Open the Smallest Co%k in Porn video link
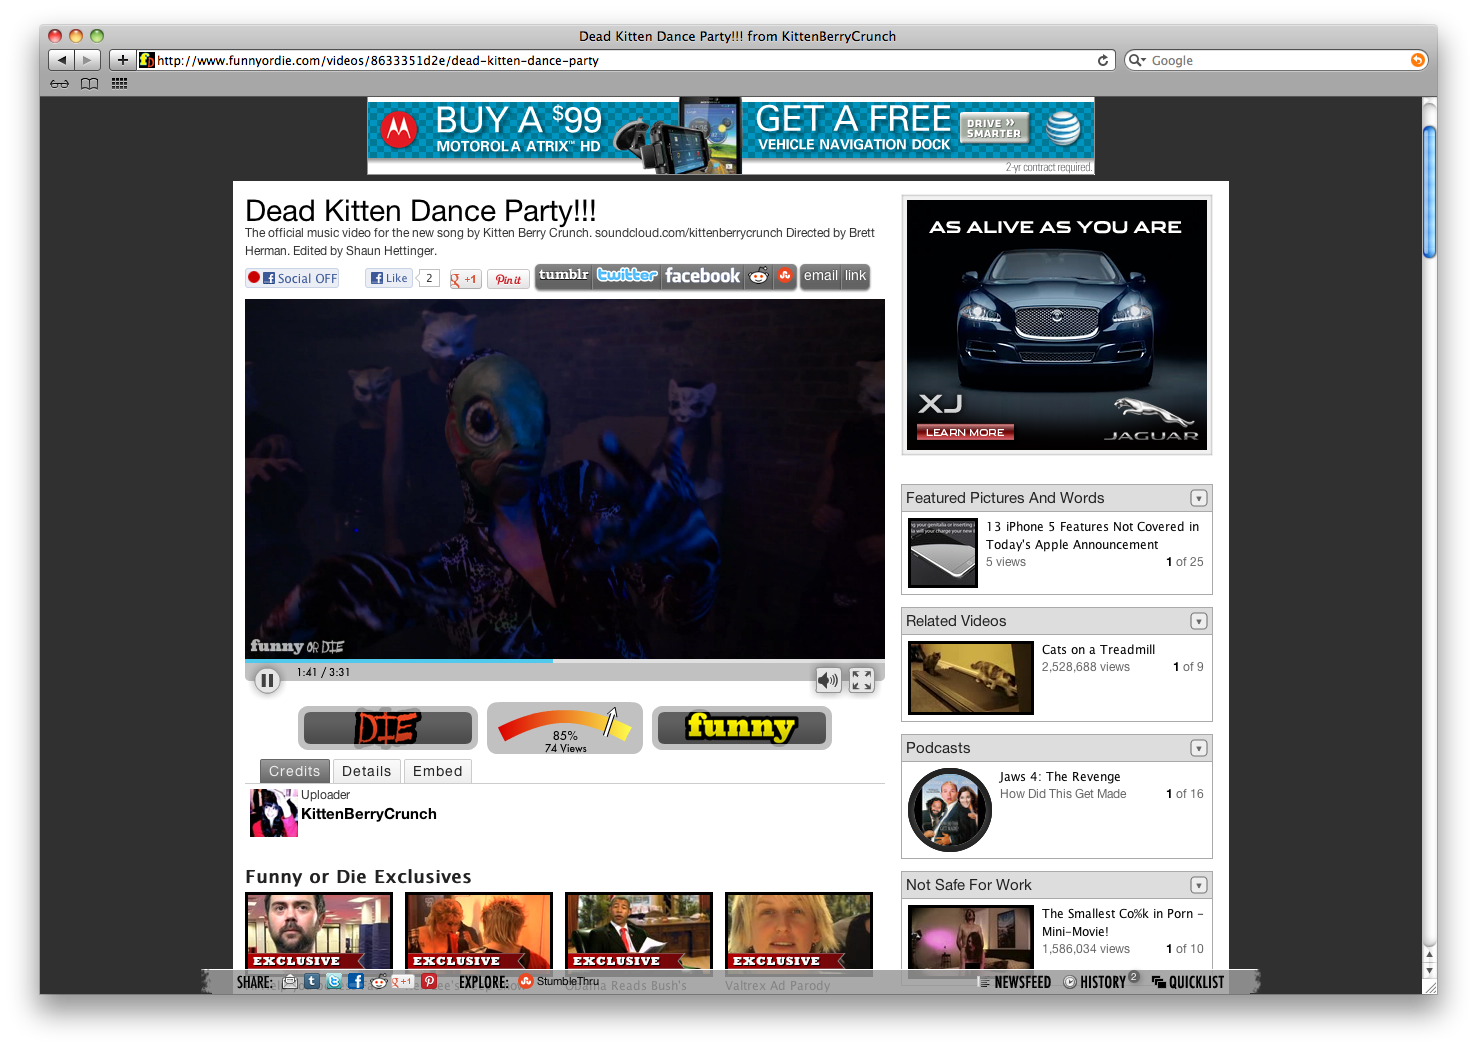This screenshot has width=1477, height=1049. (1122, 923)
